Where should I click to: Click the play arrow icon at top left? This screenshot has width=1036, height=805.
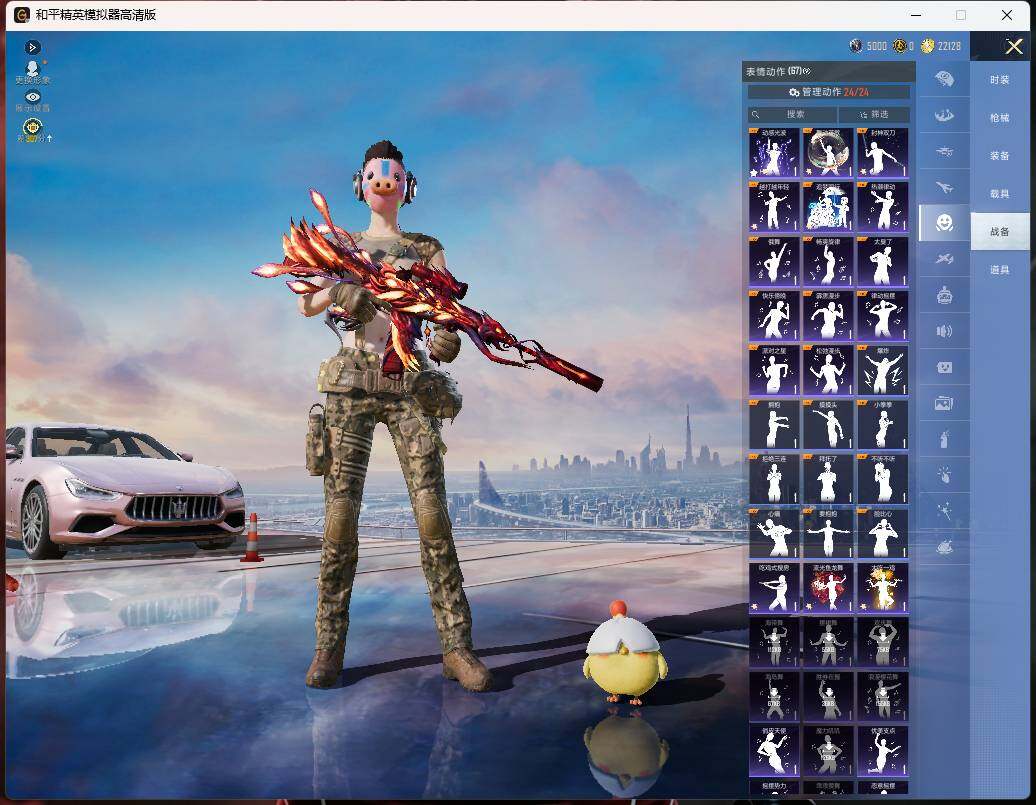(32, 47)
